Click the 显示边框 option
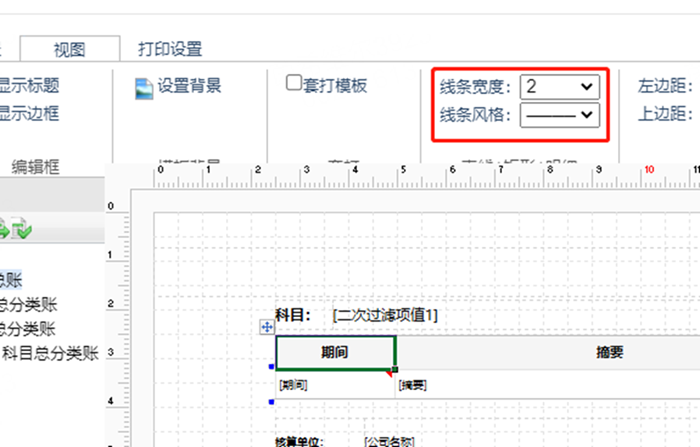Image resolution: width=700 pixels, height=447 pixels. [x=29, y=113]
